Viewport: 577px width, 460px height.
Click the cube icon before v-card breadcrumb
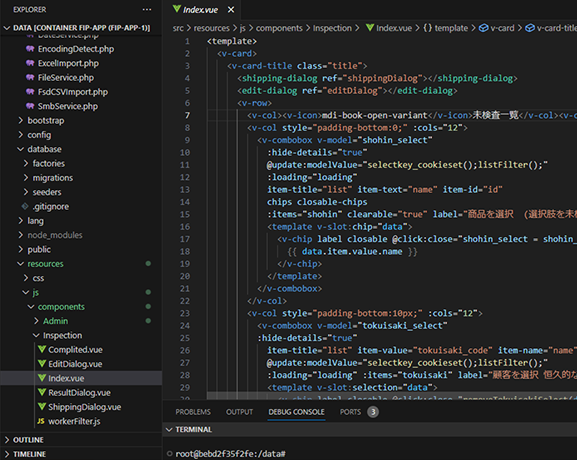tap(483, 28)
